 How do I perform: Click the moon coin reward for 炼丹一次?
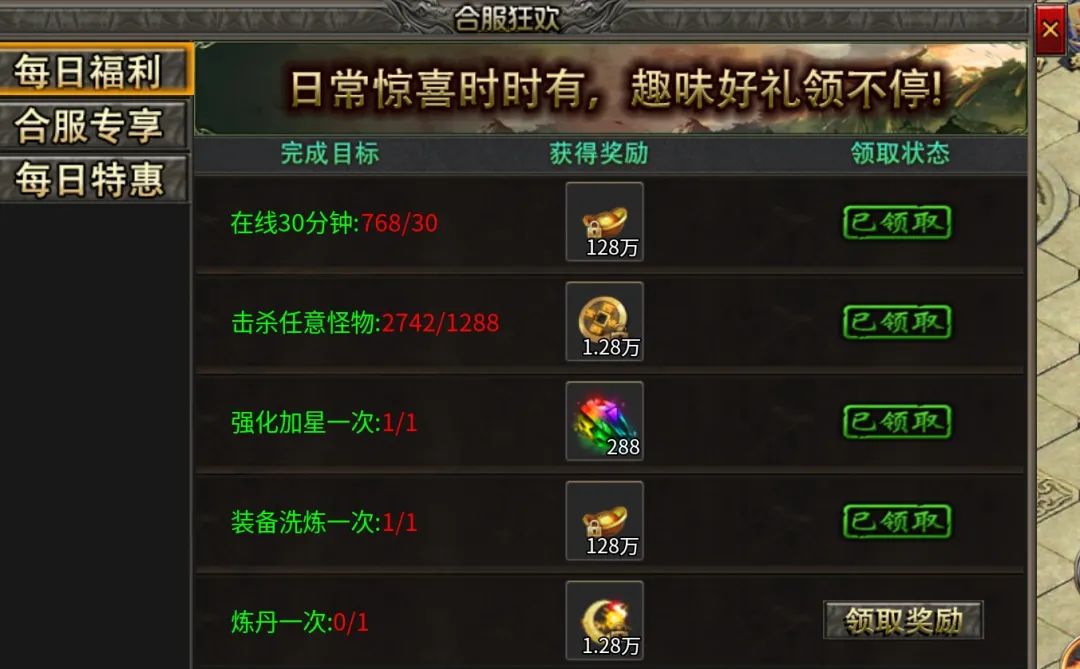point(605,620)
